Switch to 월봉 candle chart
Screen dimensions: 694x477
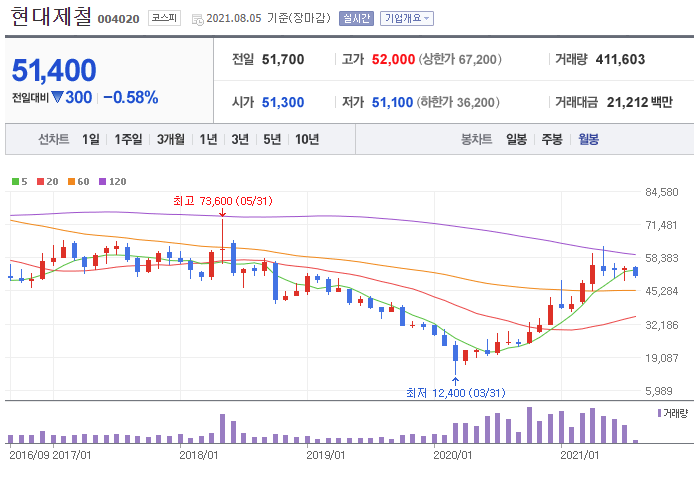(588, 139)
